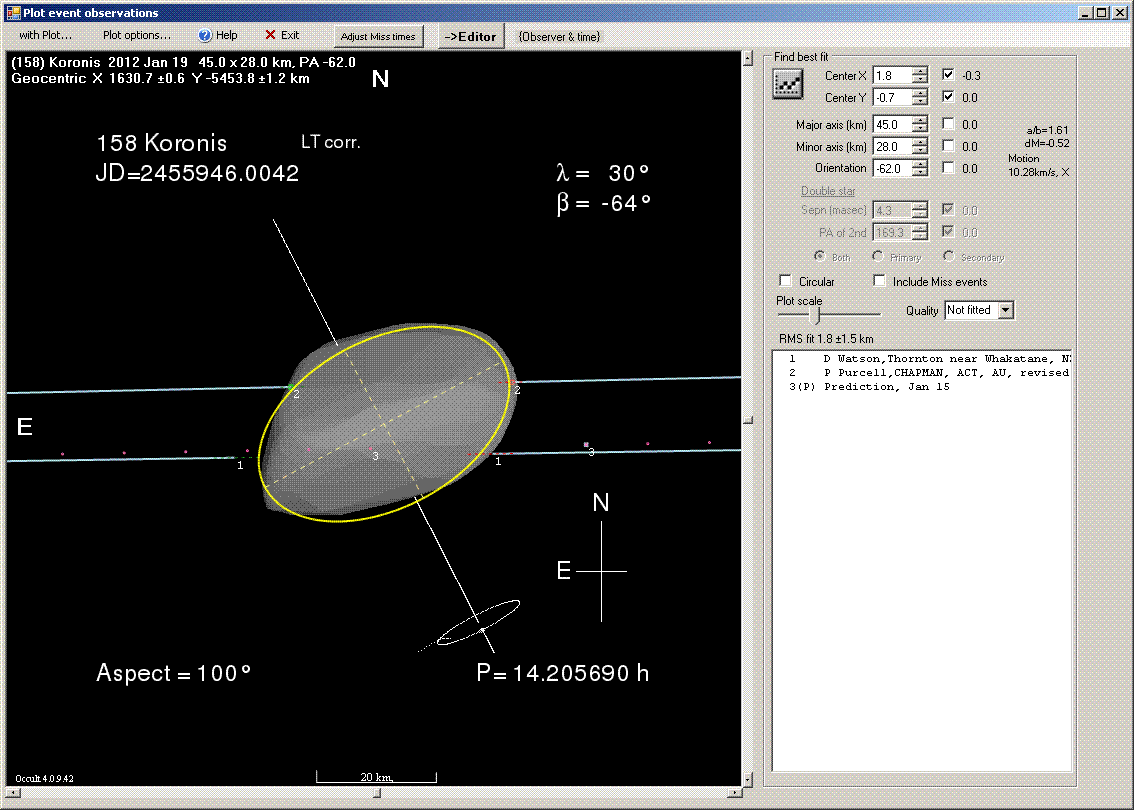The image size is (1134, 810).
Task: Increase Center X with the up arrow
Action: click(920, 71)
